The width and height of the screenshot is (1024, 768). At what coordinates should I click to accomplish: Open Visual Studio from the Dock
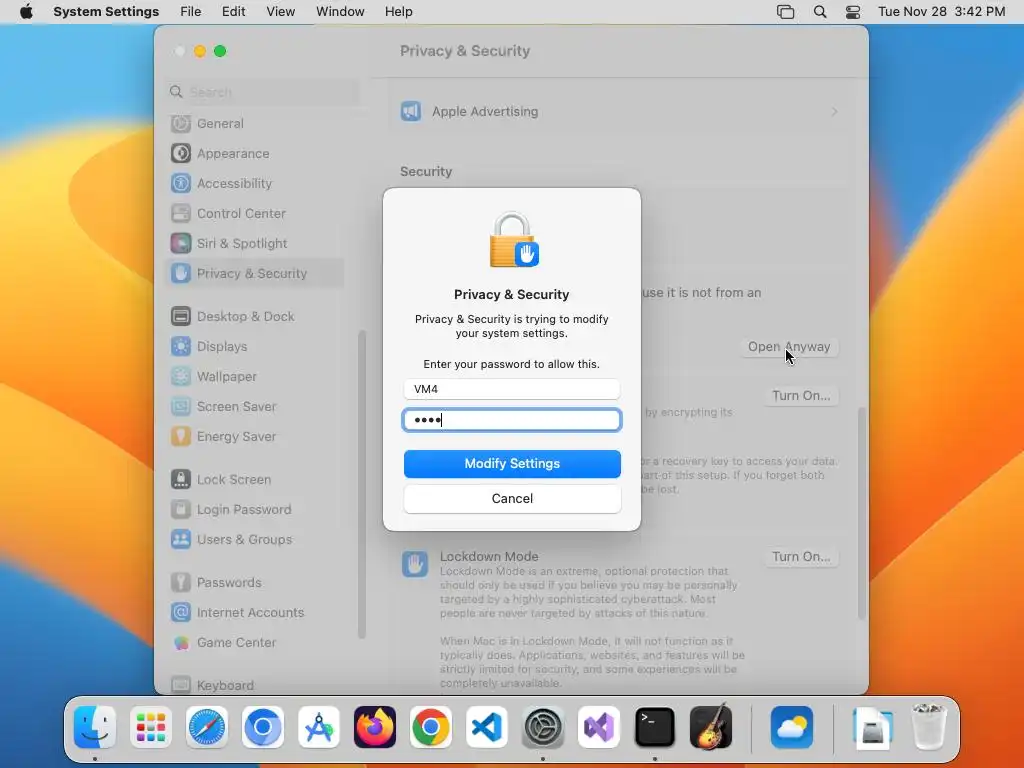point(599,727)
